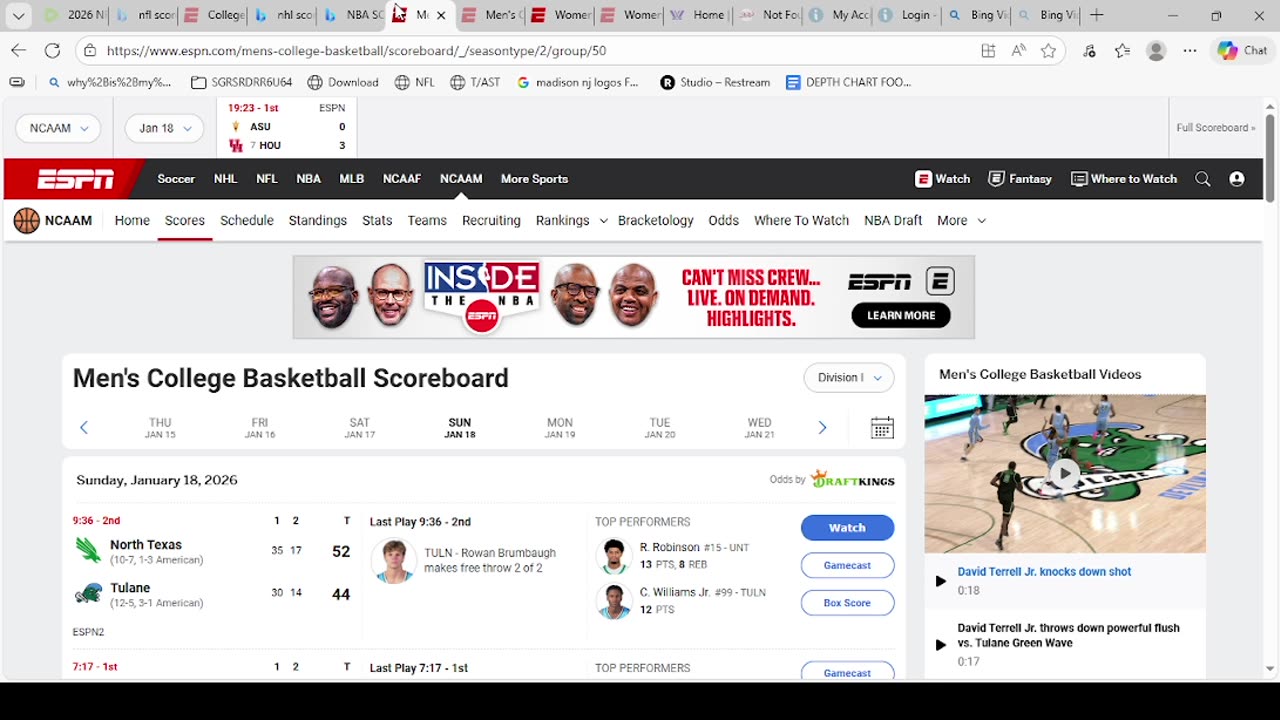
Task: Open the Tulane team link
Action: pos(130,588)
